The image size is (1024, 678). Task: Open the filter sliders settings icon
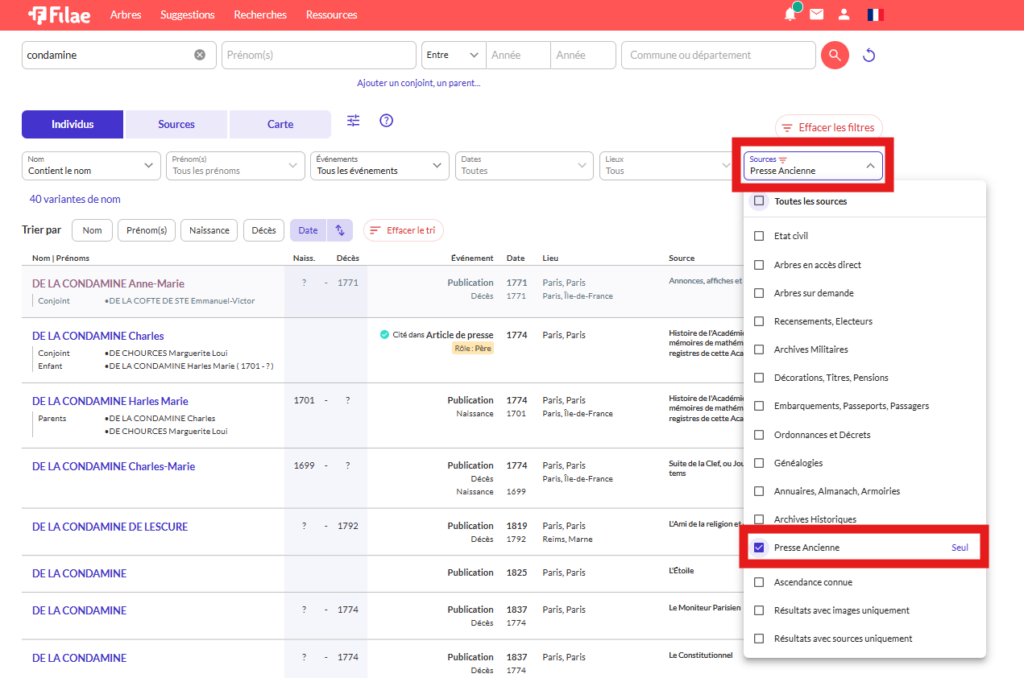pos(353,121)
